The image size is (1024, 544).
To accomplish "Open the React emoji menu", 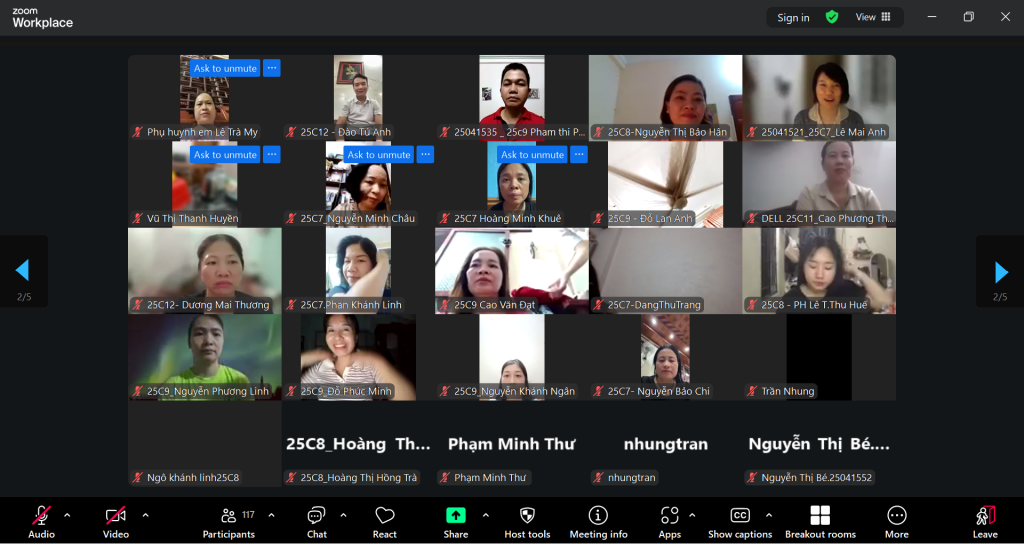I will tap(385, 520).
